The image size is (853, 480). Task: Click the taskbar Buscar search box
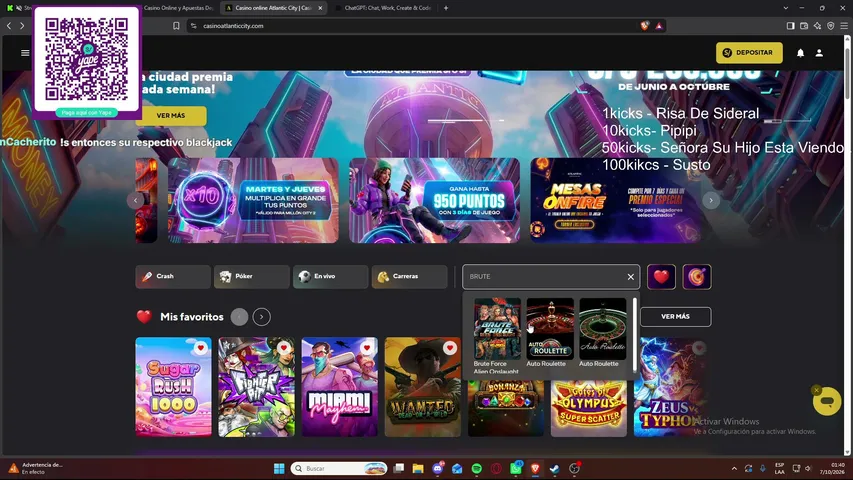[x=339, y=469]
